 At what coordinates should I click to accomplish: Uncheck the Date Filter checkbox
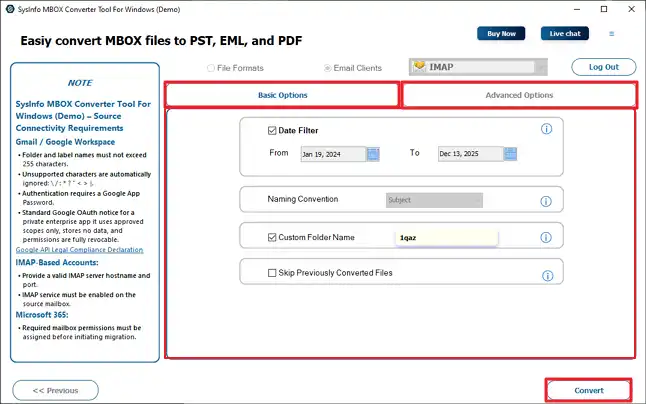click(x=272, y=130)
